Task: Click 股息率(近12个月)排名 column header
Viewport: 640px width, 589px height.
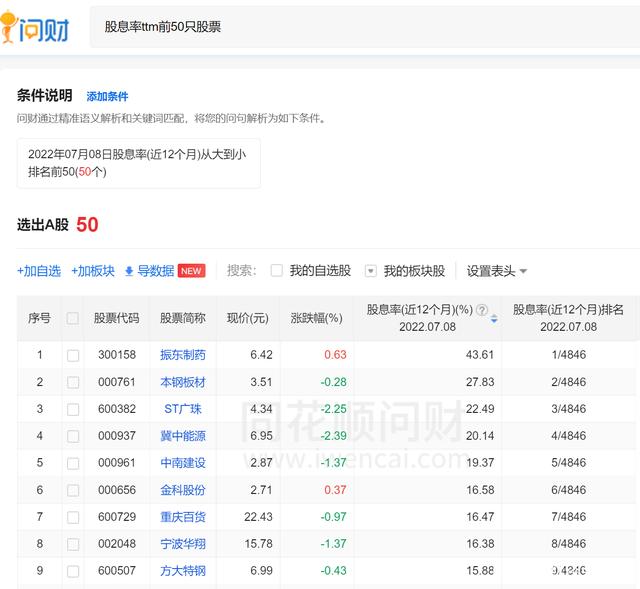Action: pyautogui.click(x=568, y=318)
